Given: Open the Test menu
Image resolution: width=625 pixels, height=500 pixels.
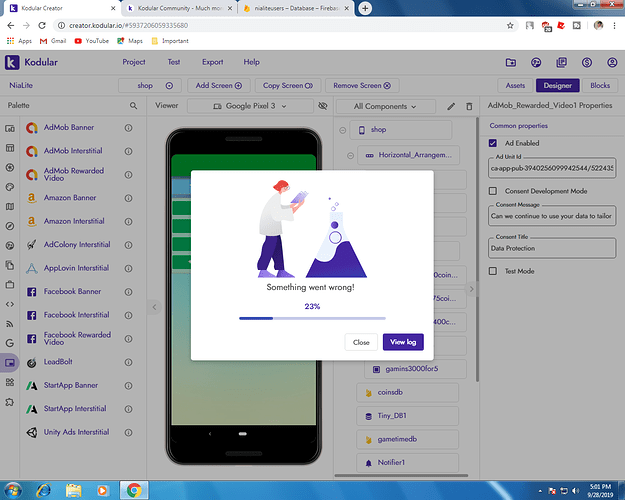Looking at the screenshot, I should [x=174, y=62].
